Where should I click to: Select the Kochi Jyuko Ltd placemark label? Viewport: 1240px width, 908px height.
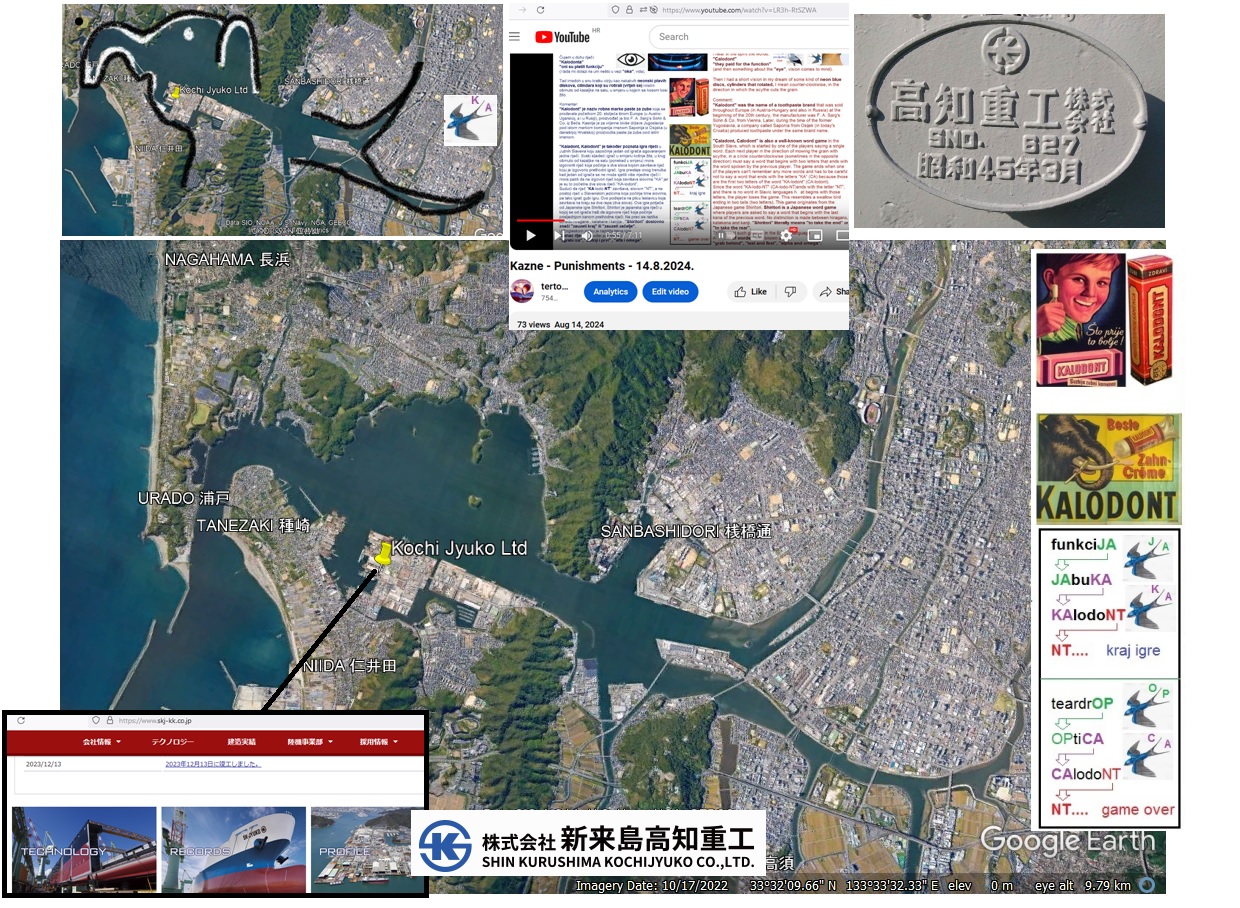[x=459, y=549]
